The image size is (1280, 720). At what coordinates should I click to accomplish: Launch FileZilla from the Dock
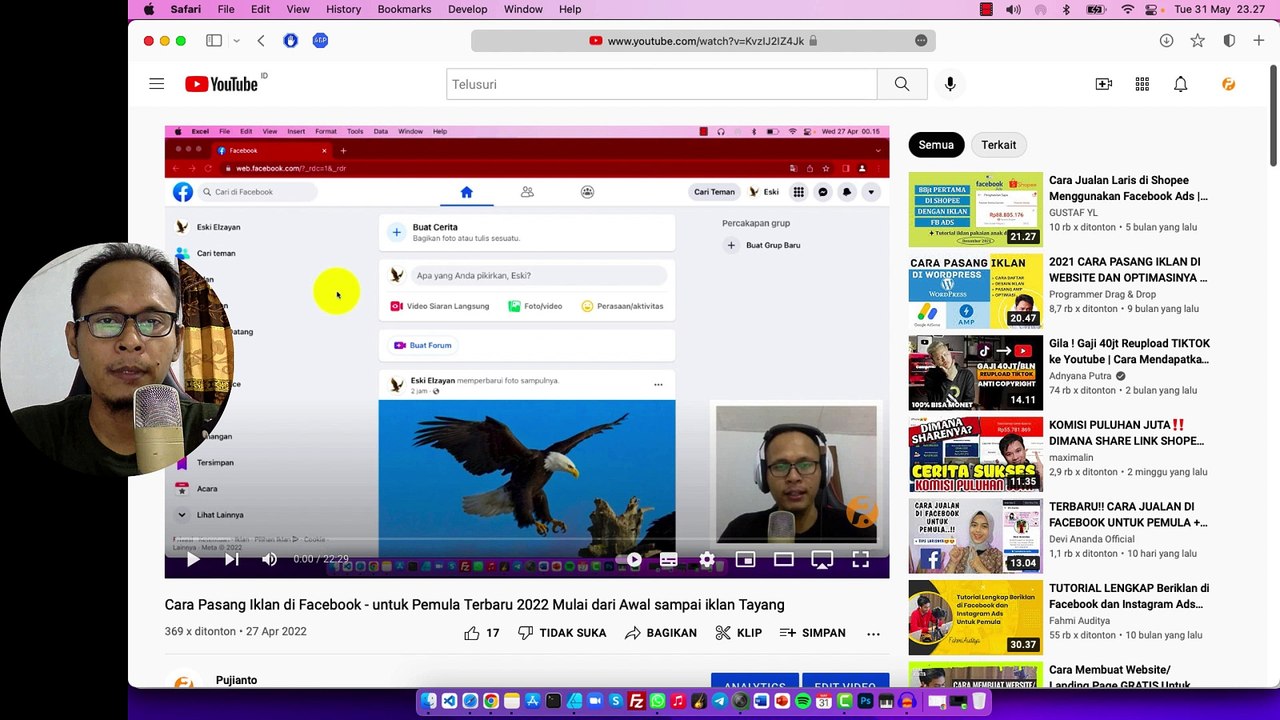(636, 702)
